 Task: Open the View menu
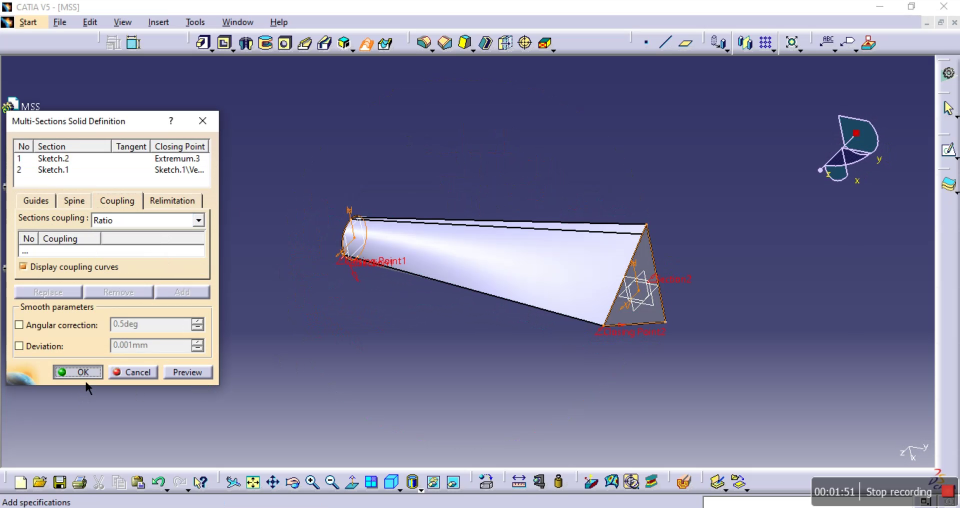[122, 22]
